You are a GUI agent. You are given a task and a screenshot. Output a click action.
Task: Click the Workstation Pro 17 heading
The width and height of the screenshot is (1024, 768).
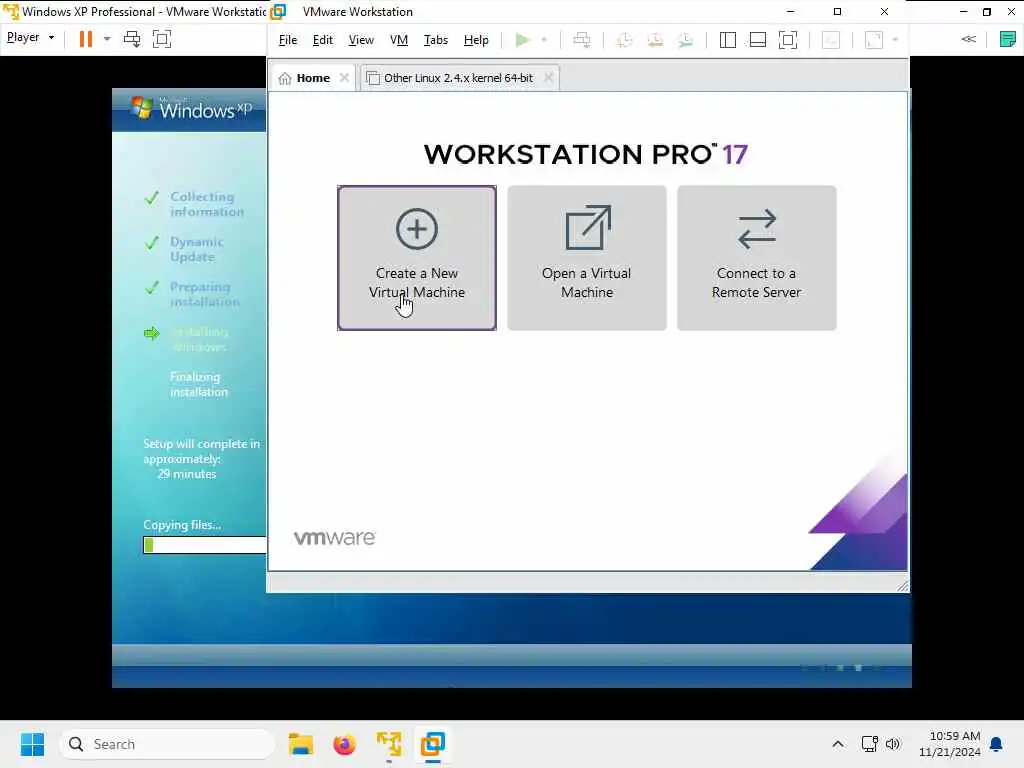click(586, 155)
